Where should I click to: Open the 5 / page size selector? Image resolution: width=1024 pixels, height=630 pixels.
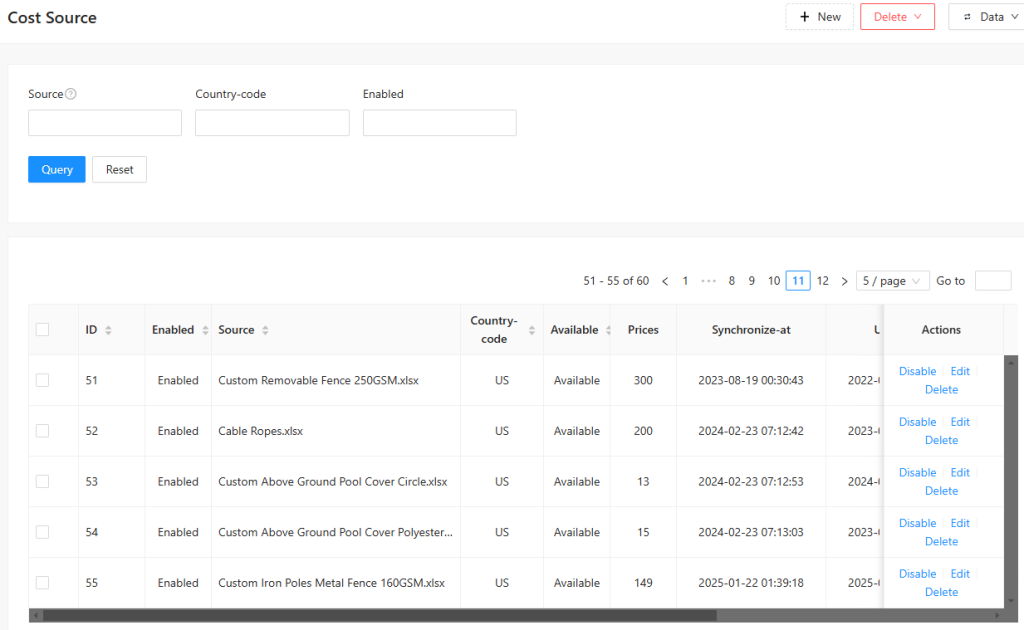[x=892, y=281]
